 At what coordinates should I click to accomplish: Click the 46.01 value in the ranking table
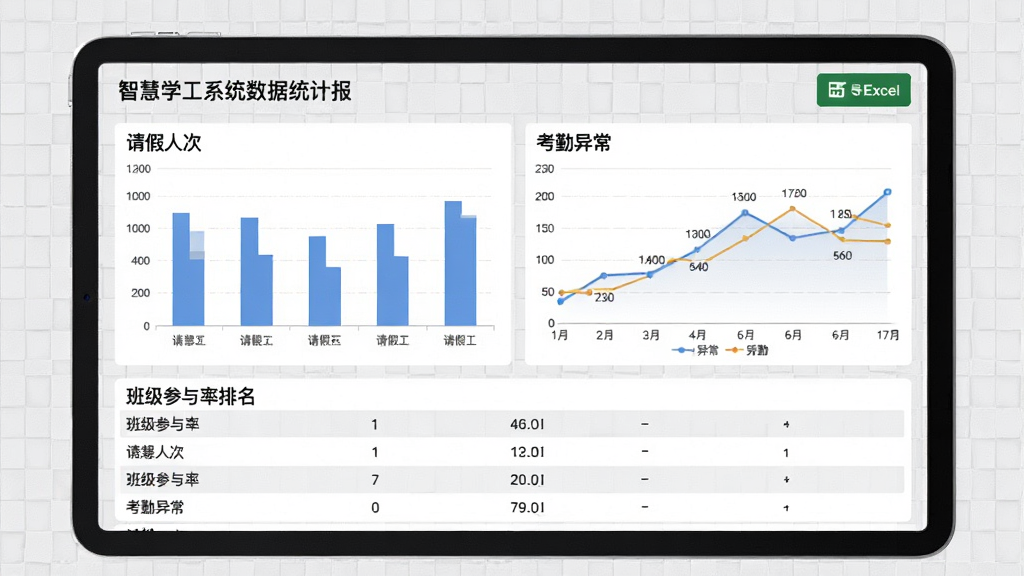527,424
